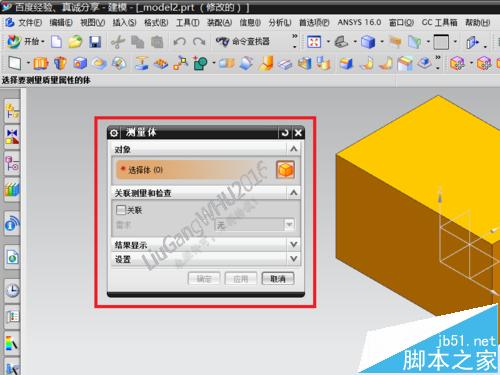Open the 文件 (File) menu
500x375 pixels.
(30, 23)
